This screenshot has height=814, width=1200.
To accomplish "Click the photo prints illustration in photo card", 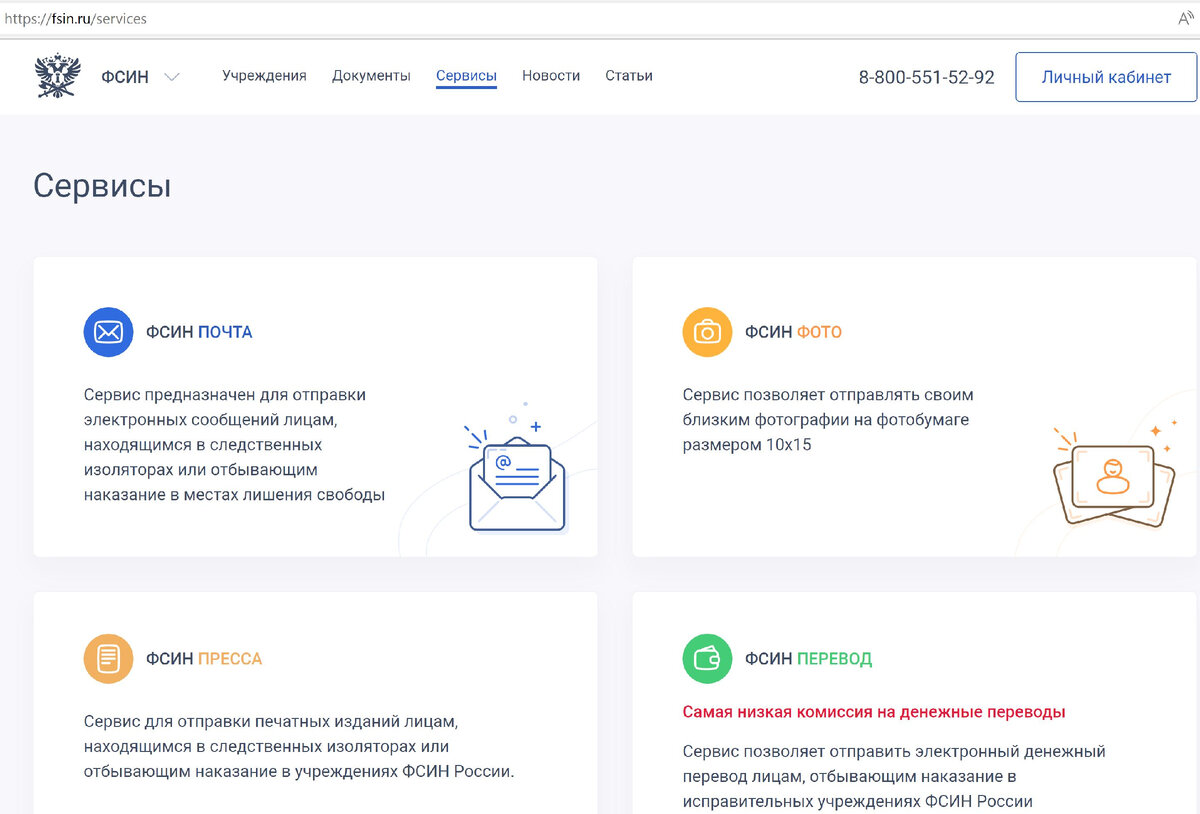I will [1114, 477].
